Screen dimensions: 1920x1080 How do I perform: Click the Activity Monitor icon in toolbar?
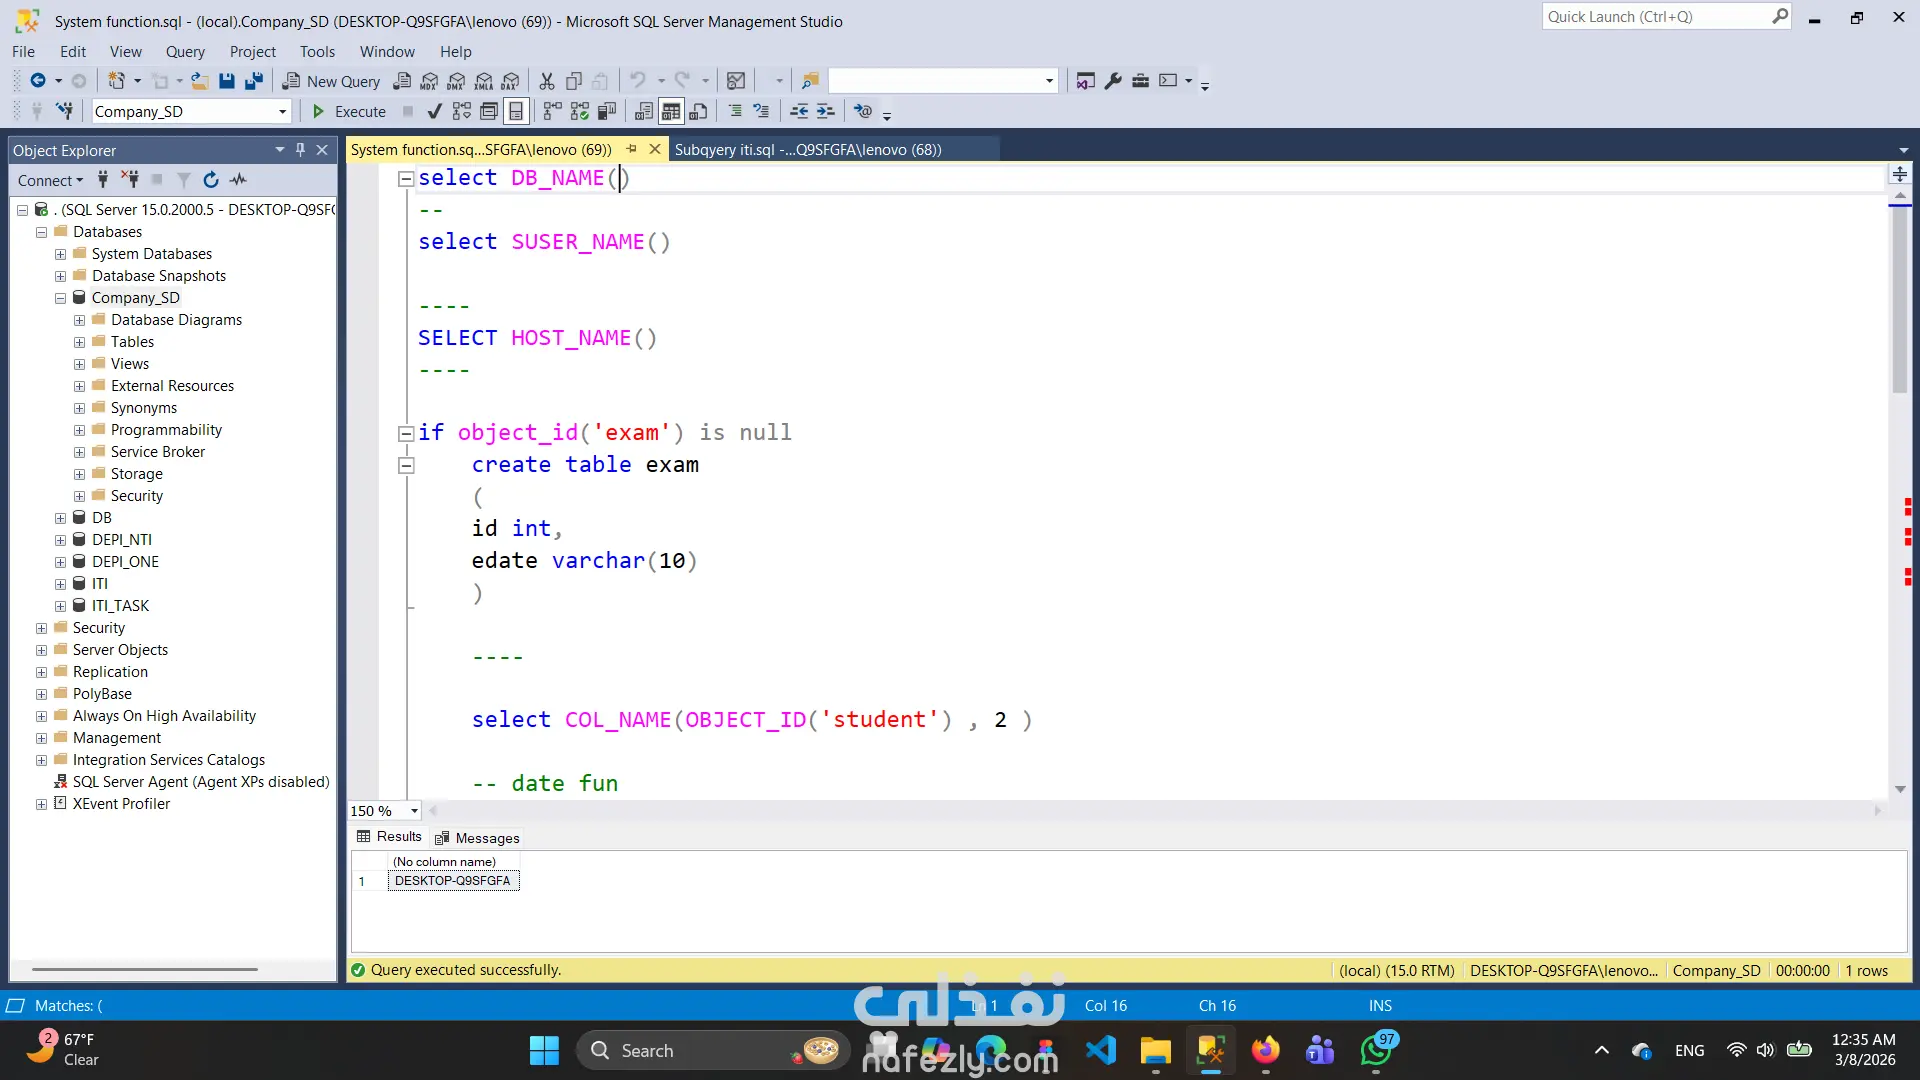736,81
